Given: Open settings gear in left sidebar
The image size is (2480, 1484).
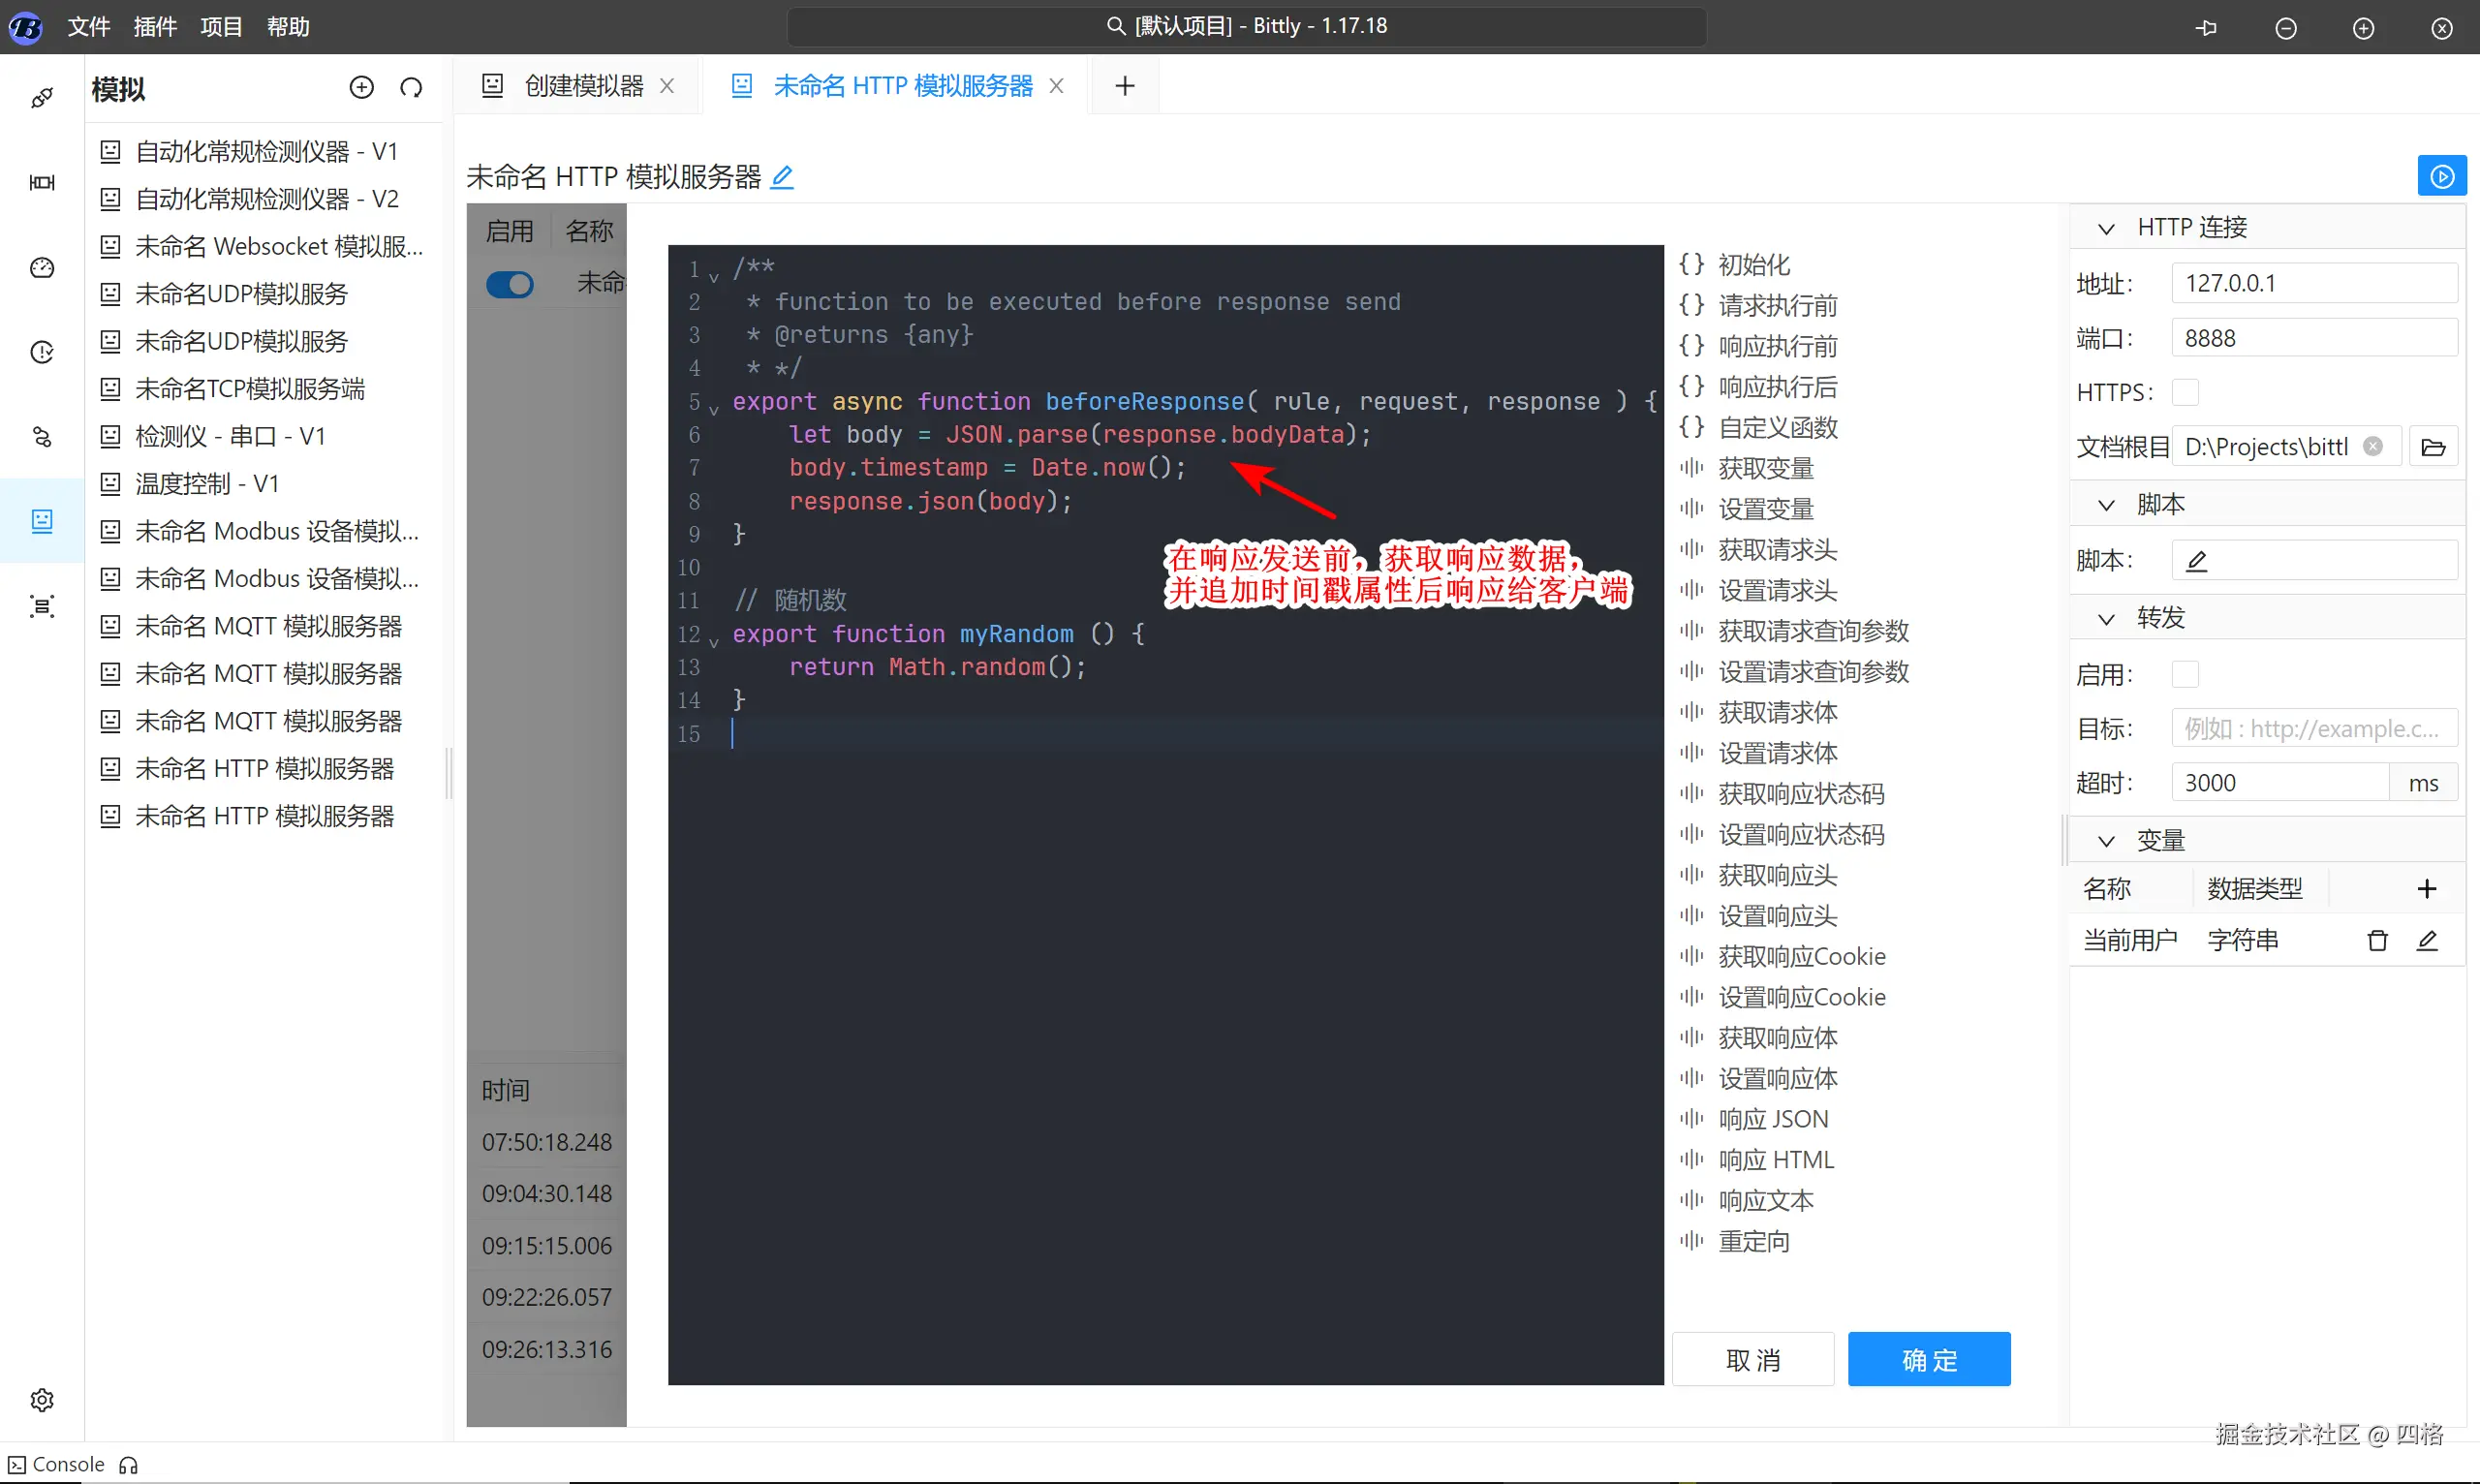Looking at the screenshot, I should pos(42,1399).
